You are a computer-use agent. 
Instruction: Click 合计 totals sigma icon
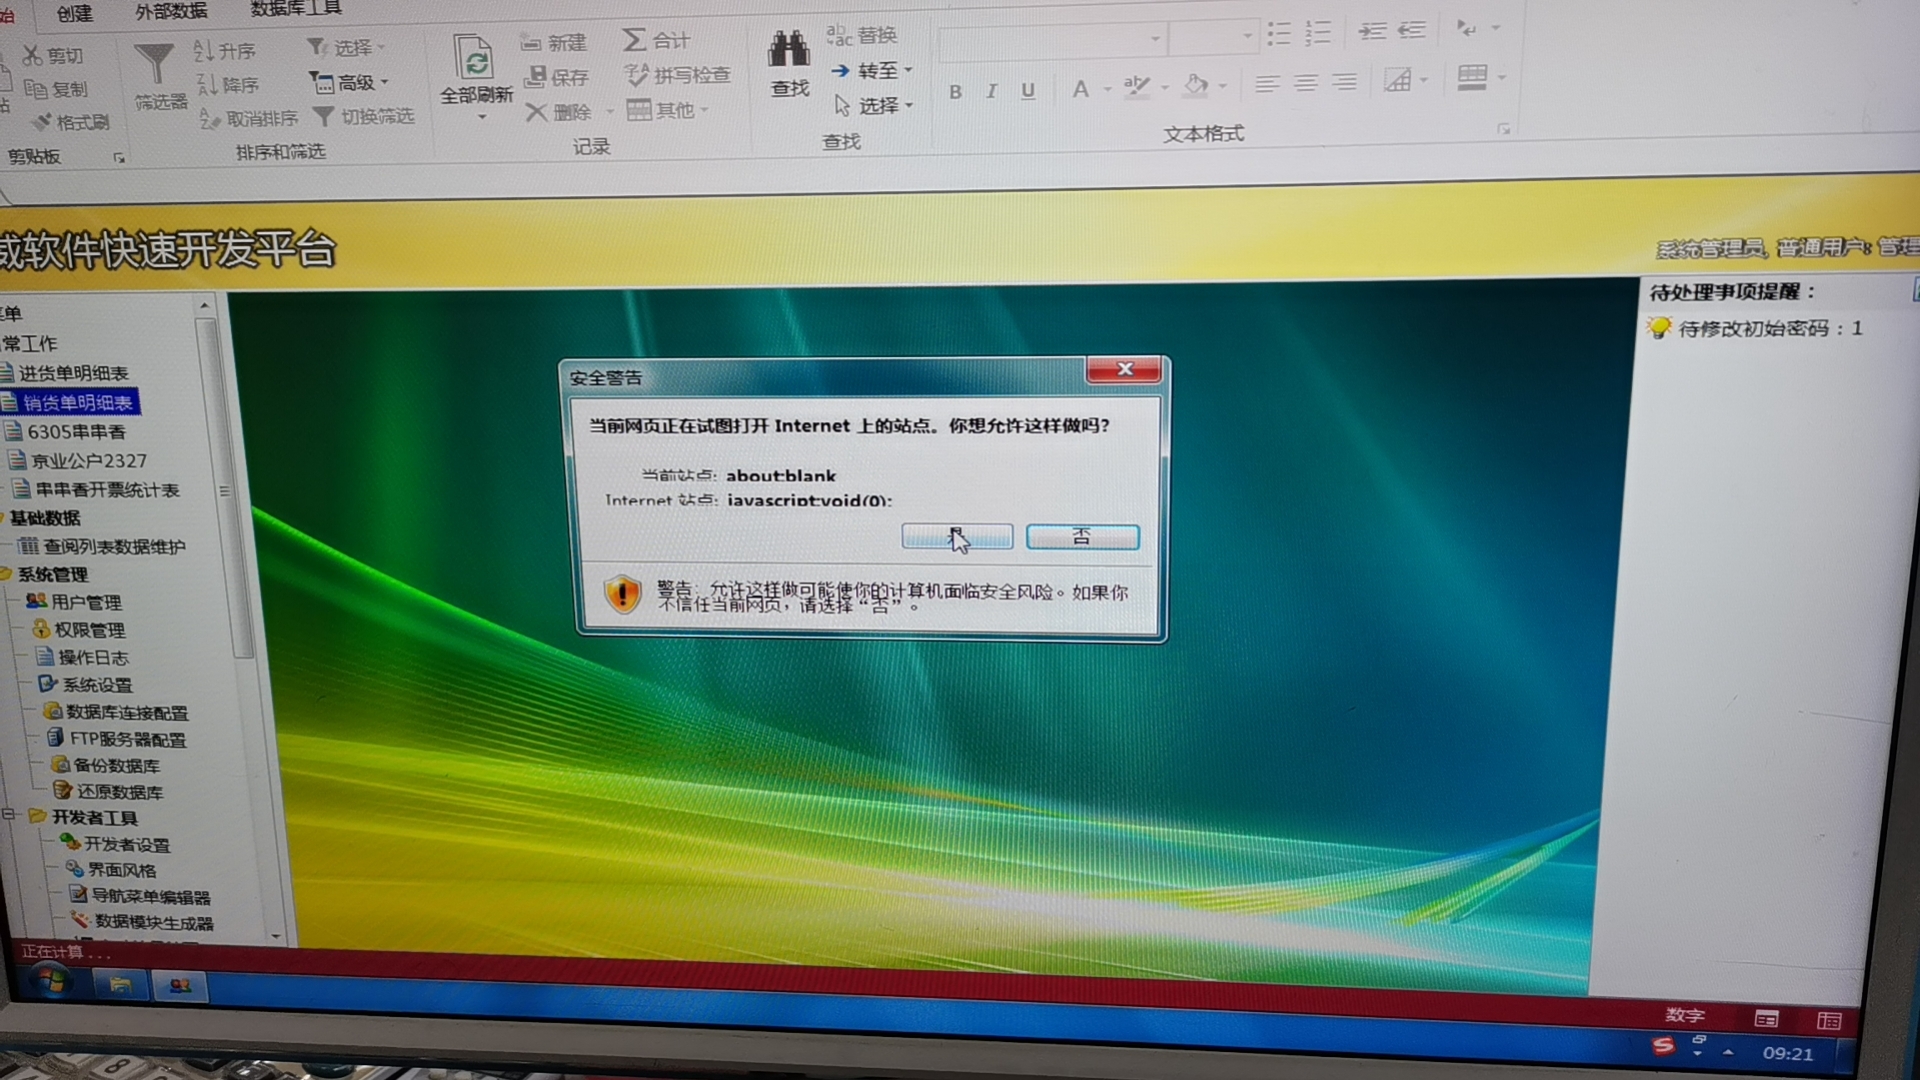[634, 39]
